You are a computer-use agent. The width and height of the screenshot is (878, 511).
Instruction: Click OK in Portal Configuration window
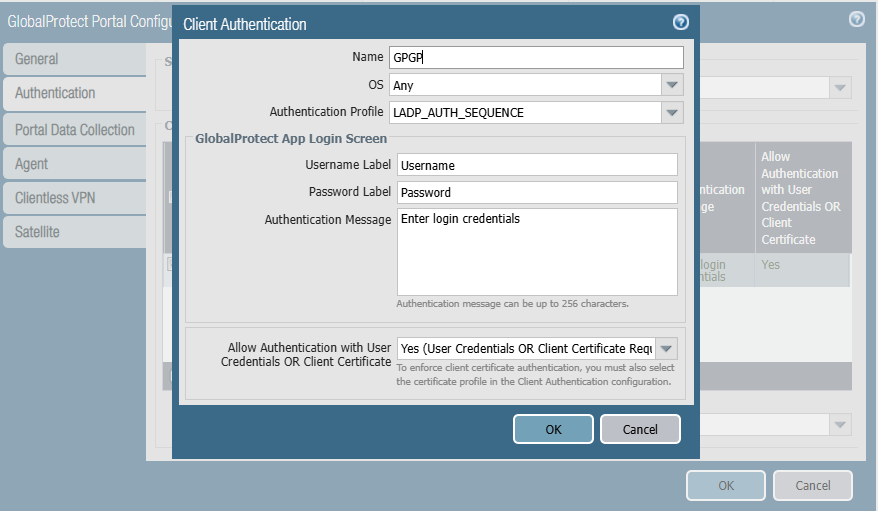coord(726,485)
